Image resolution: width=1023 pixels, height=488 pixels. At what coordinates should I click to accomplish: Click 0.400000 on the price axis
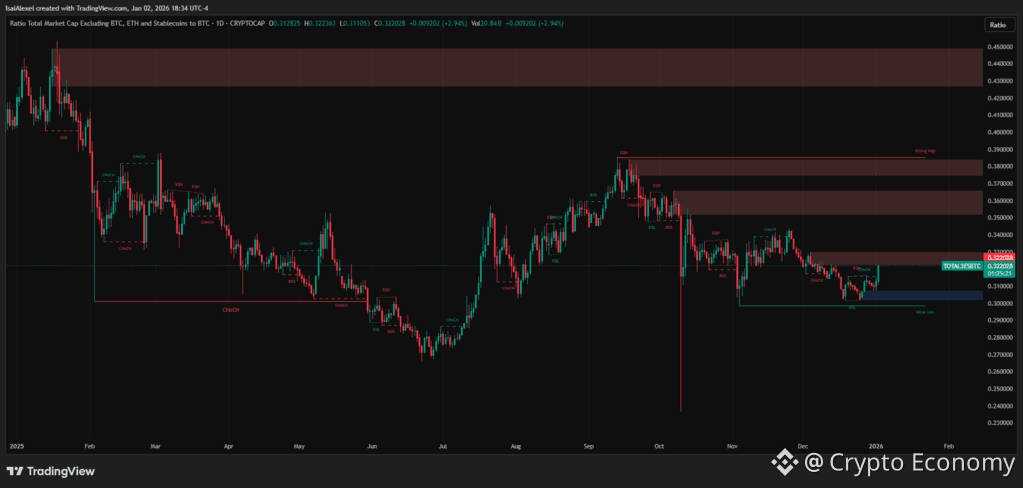1000,132
